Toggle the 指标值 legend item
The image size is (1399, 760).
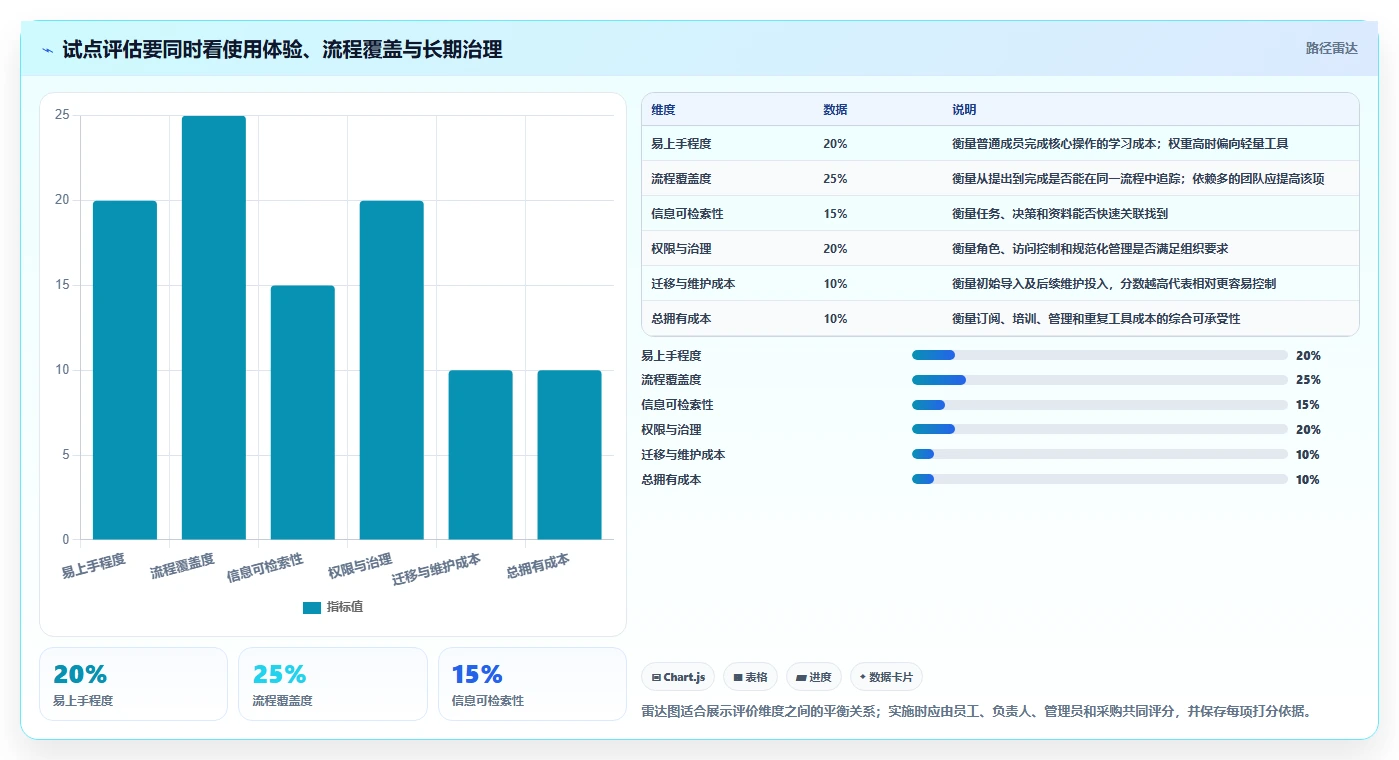click(333, 607)
